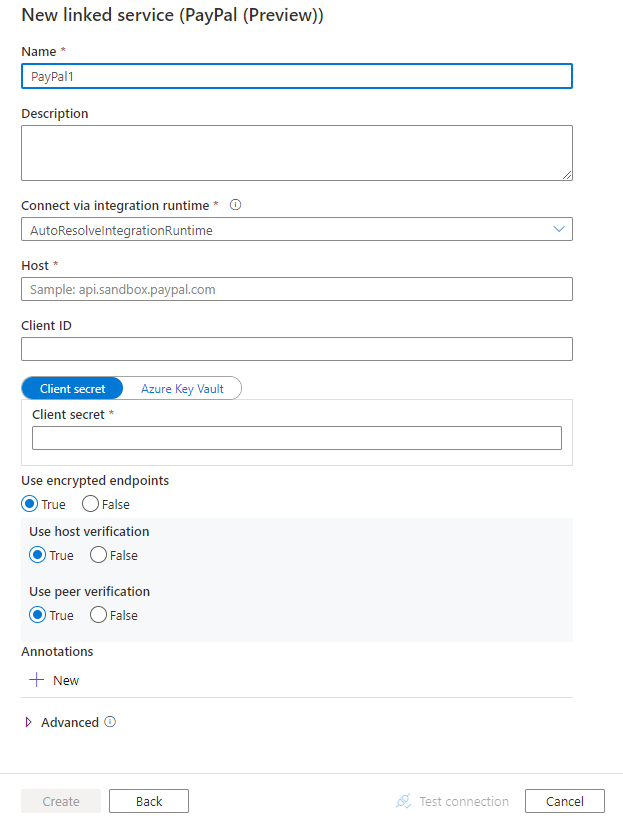Viewport: 623px width, 824px height.
Task: Cancel the linked service creation
Action: point(564,801)
